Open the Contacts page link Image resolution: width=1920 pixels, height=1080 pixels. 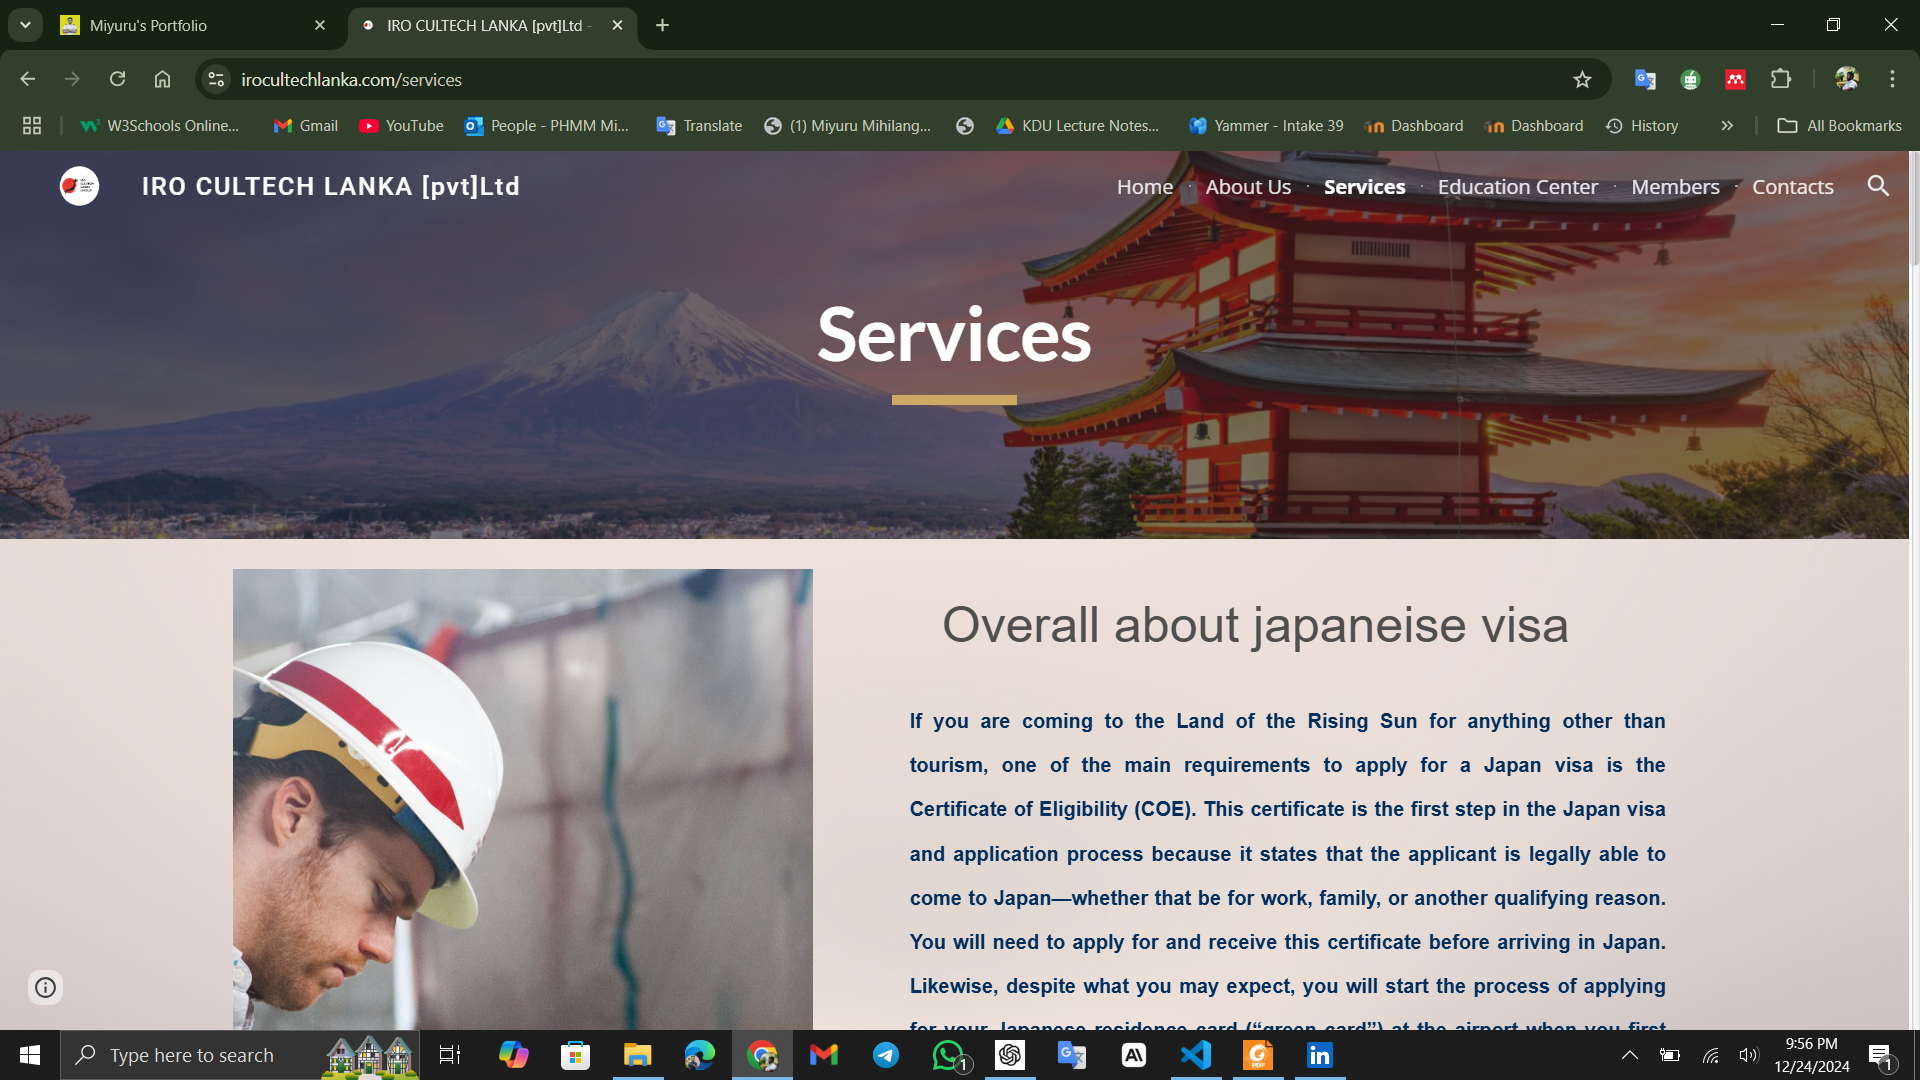point(1792,187)
